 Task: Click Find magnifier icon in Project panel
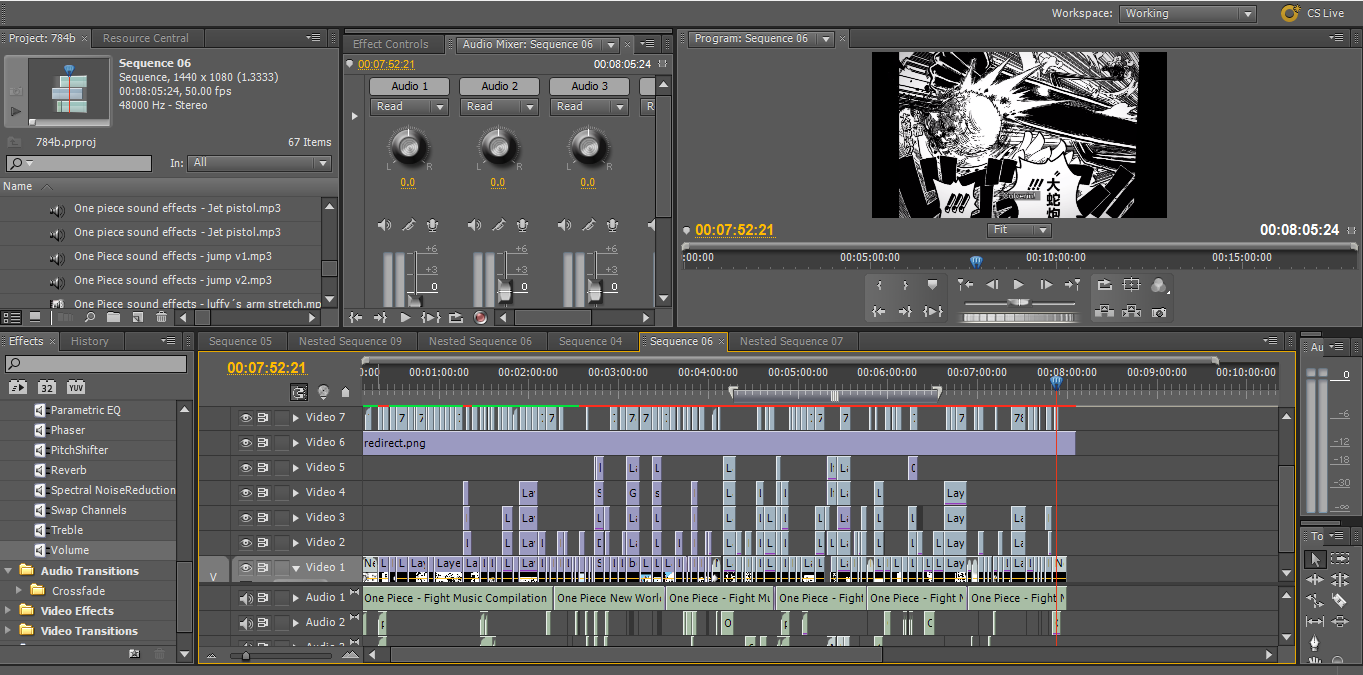click(90, 317)
